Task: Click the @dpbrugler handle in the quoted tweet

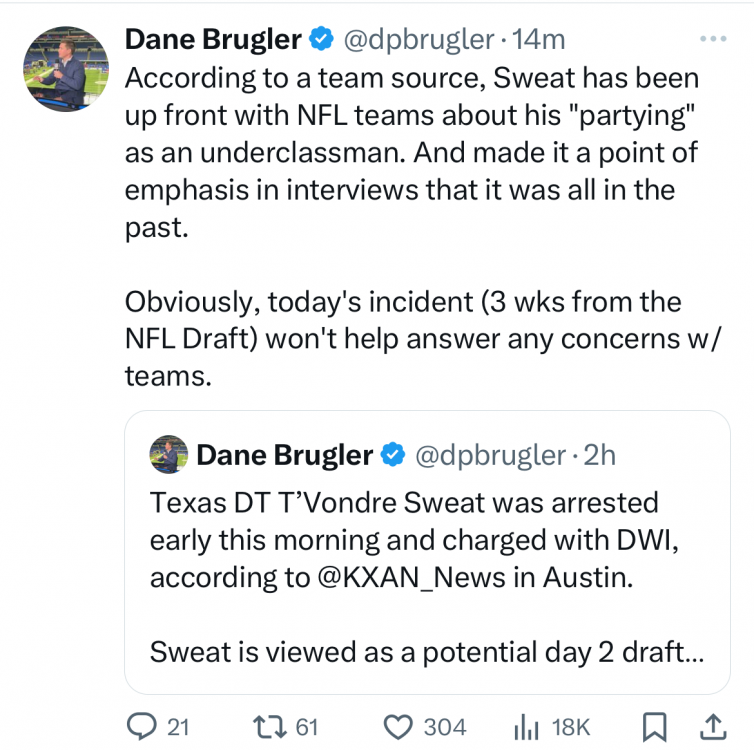Action: (x=489, y=456)
